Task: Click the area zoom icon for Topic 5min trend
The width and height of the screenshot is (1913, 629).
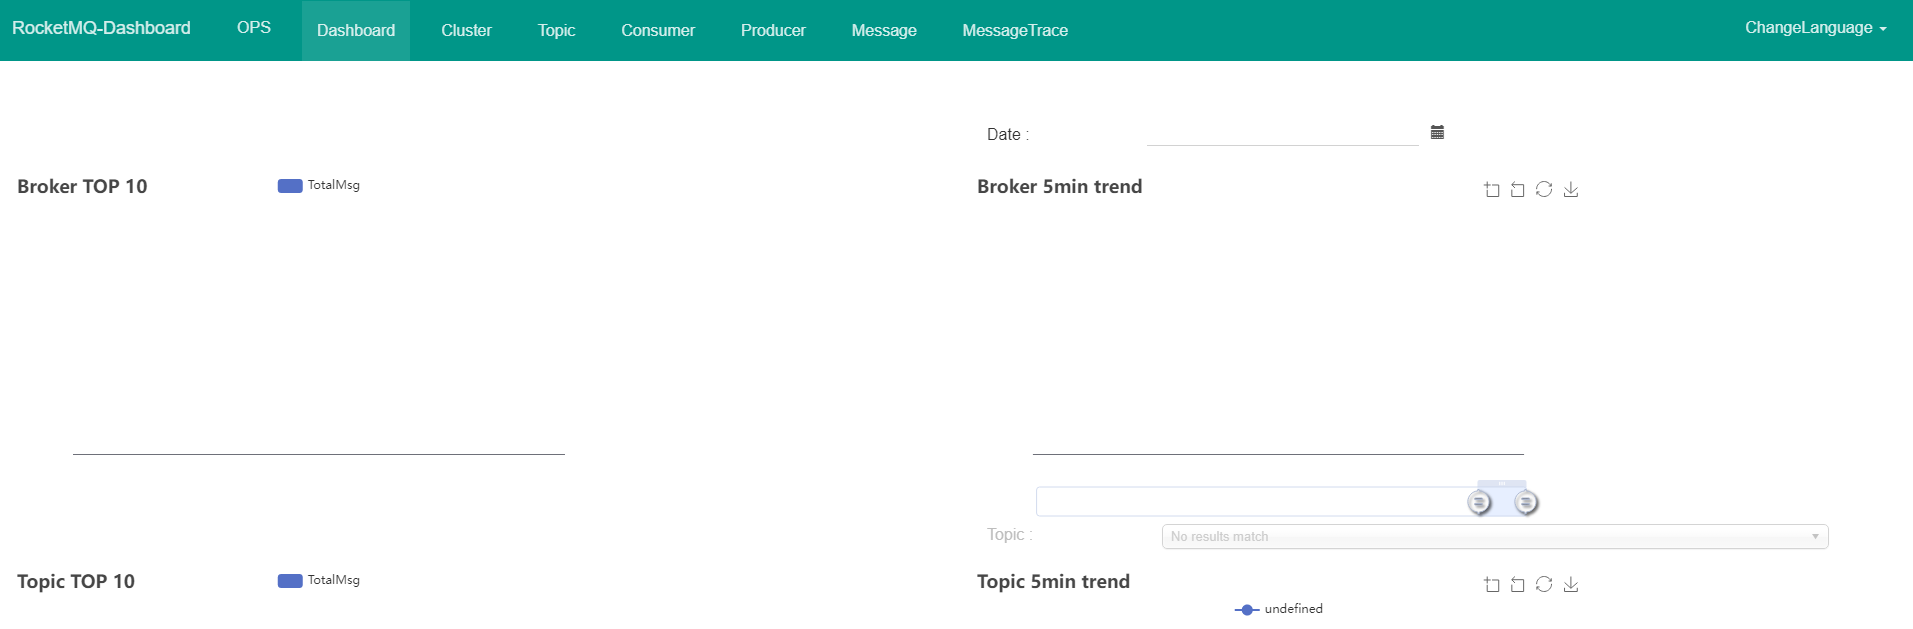Action: click(1492, 584)
